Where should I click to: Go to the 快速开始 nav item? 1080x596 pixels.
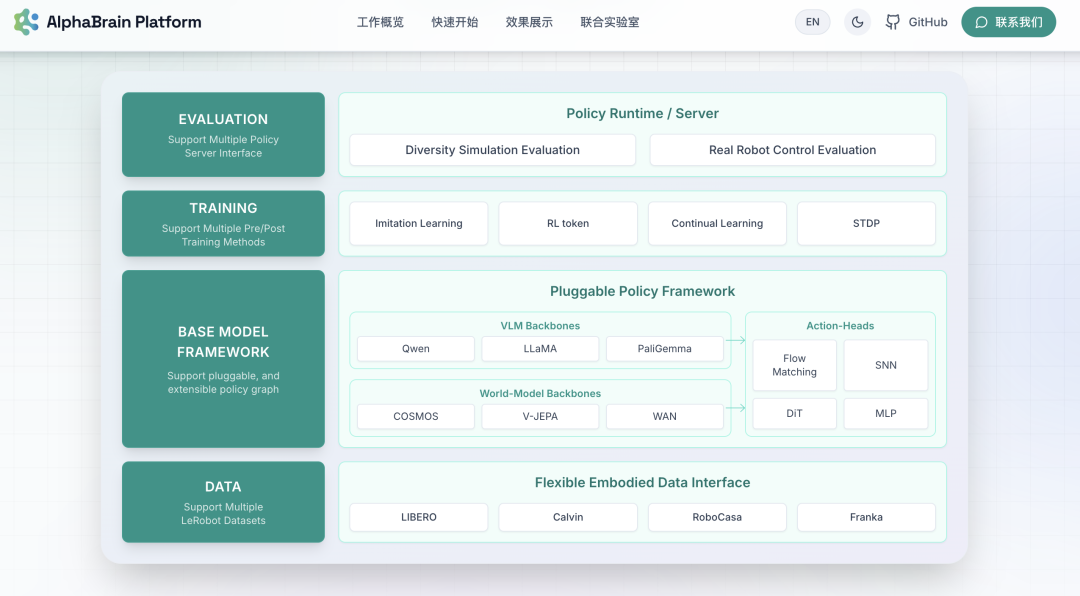click(x=455, y=22)
